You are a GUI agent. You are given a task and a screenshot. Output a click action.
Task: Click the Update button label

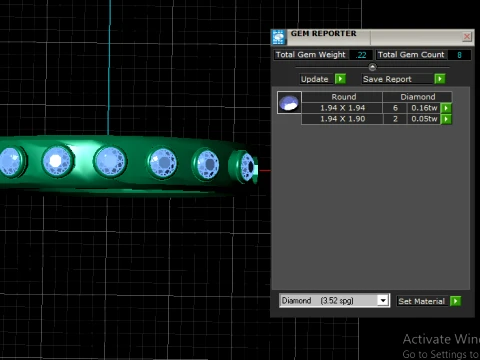[x=314, y=79]
